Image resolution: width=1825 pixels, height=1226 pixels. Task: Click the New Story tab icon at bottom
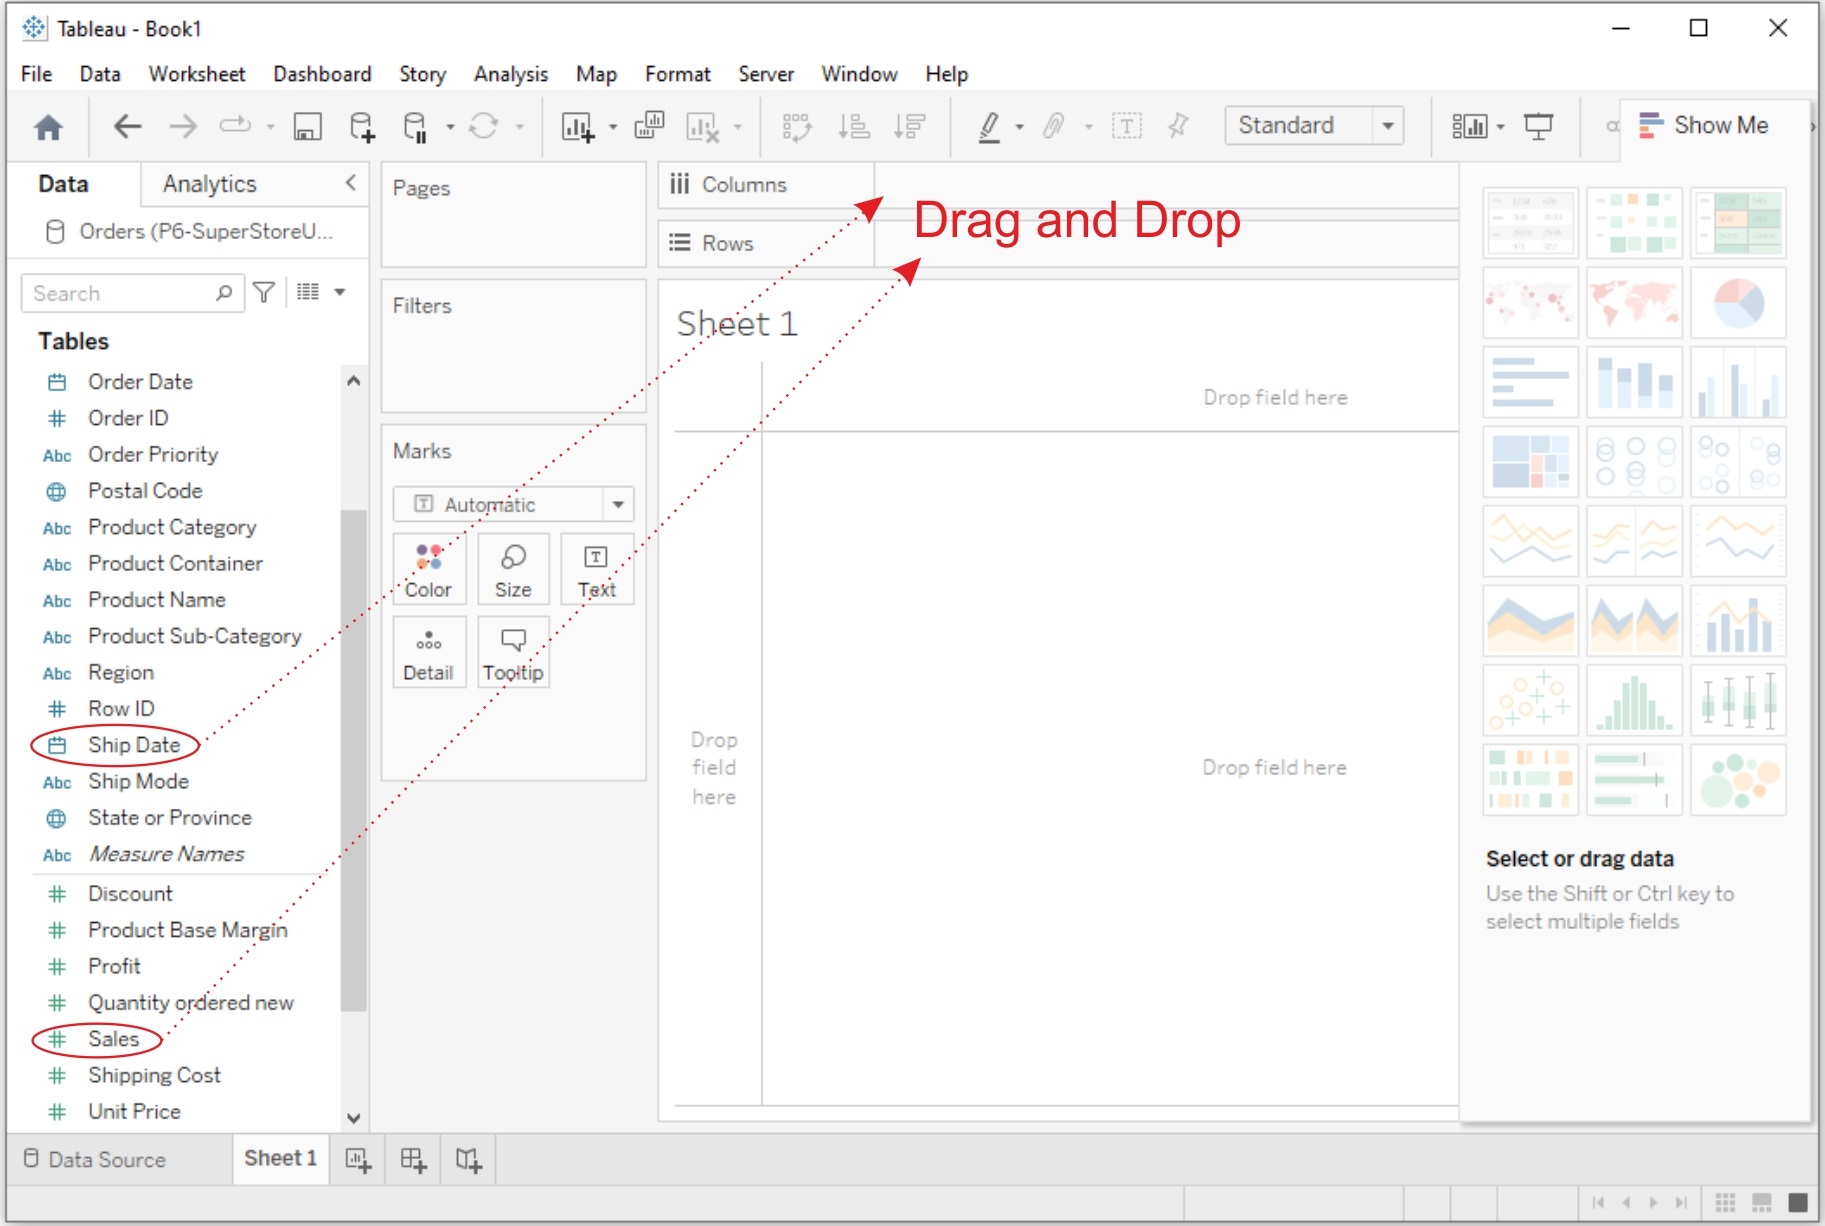[469, 1160]
